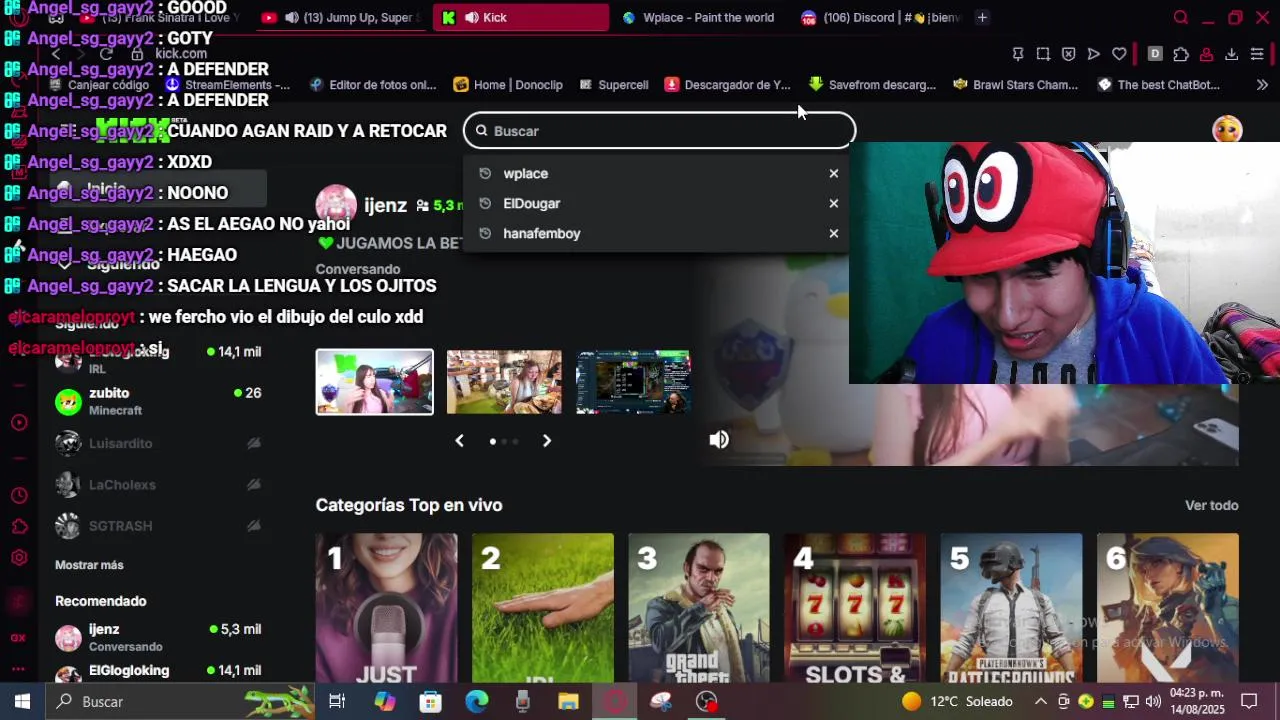Open Microsoft Edge from the taskbar
This screenshot has width=1280, height=720.
tap(476, 701)
